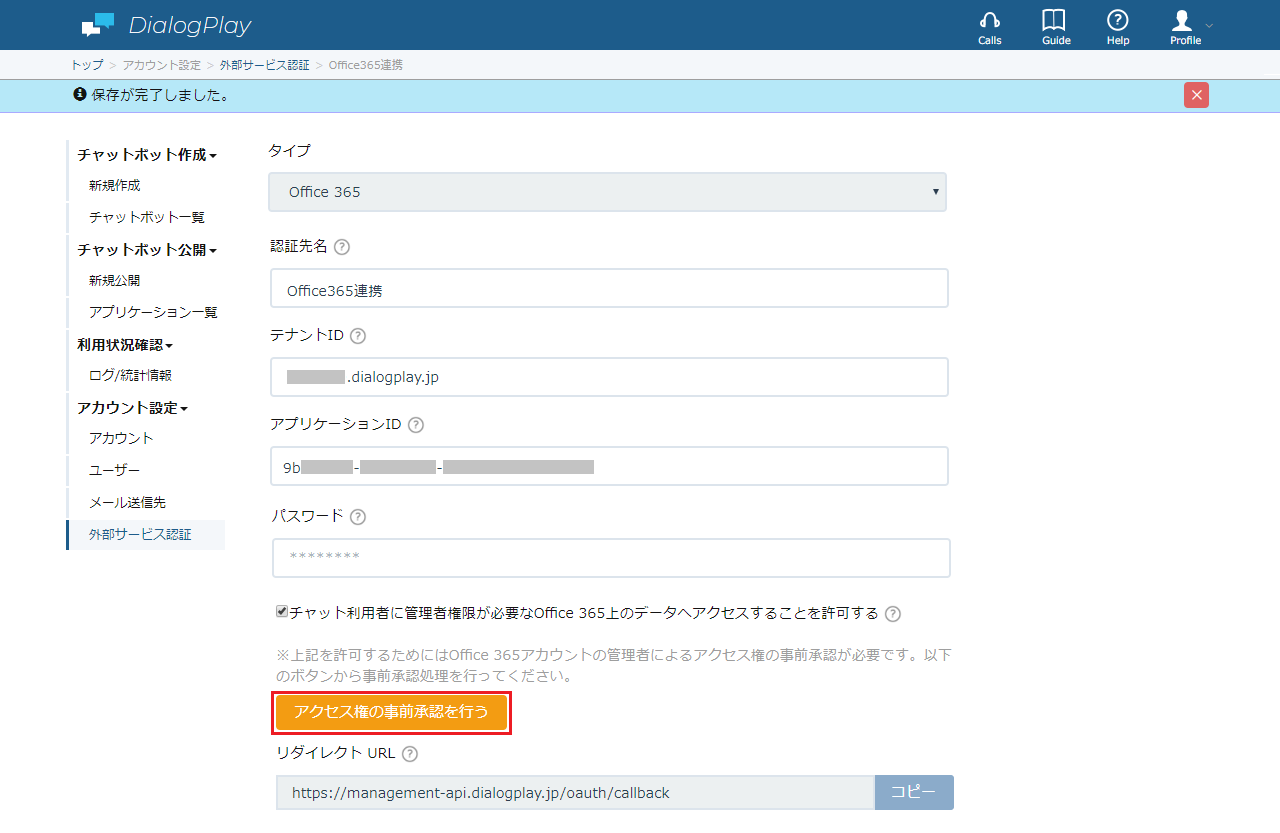Click the Office365連携 breadcrumb text
This screenshot has width=1280, height=833.
tap(366, 65)
